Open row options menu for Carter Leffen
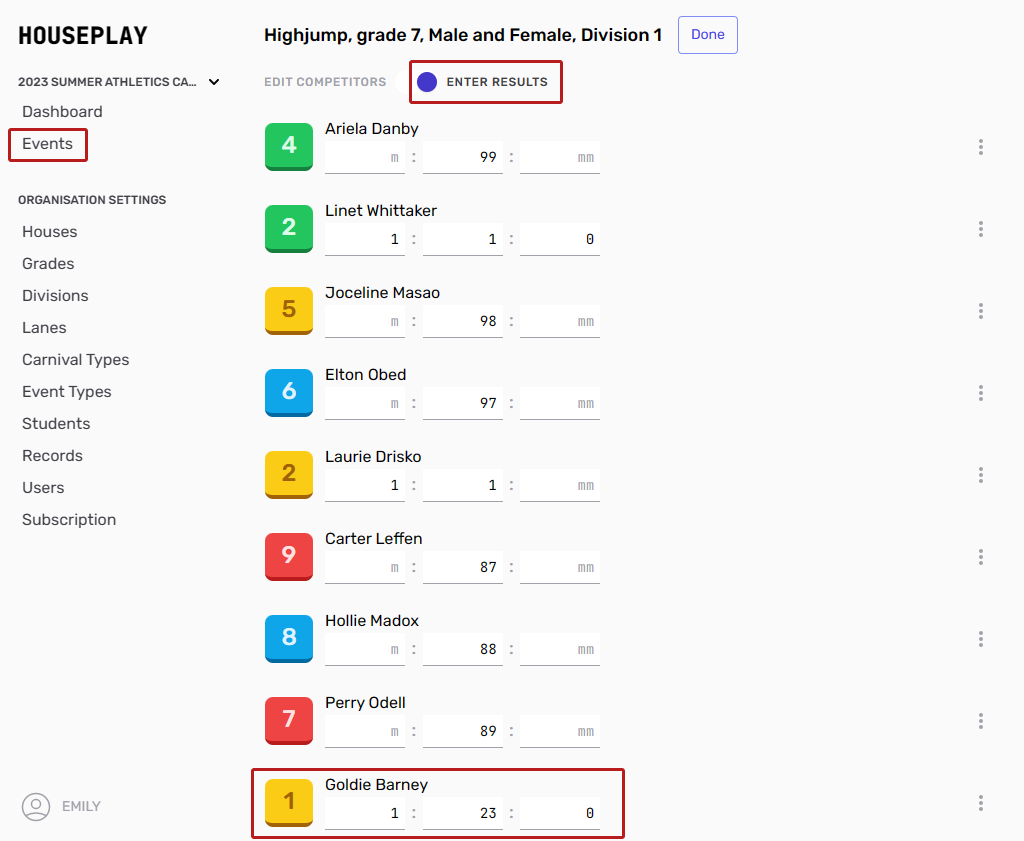Viewport: 1024px width, 841px height. (x=981, y=557)
